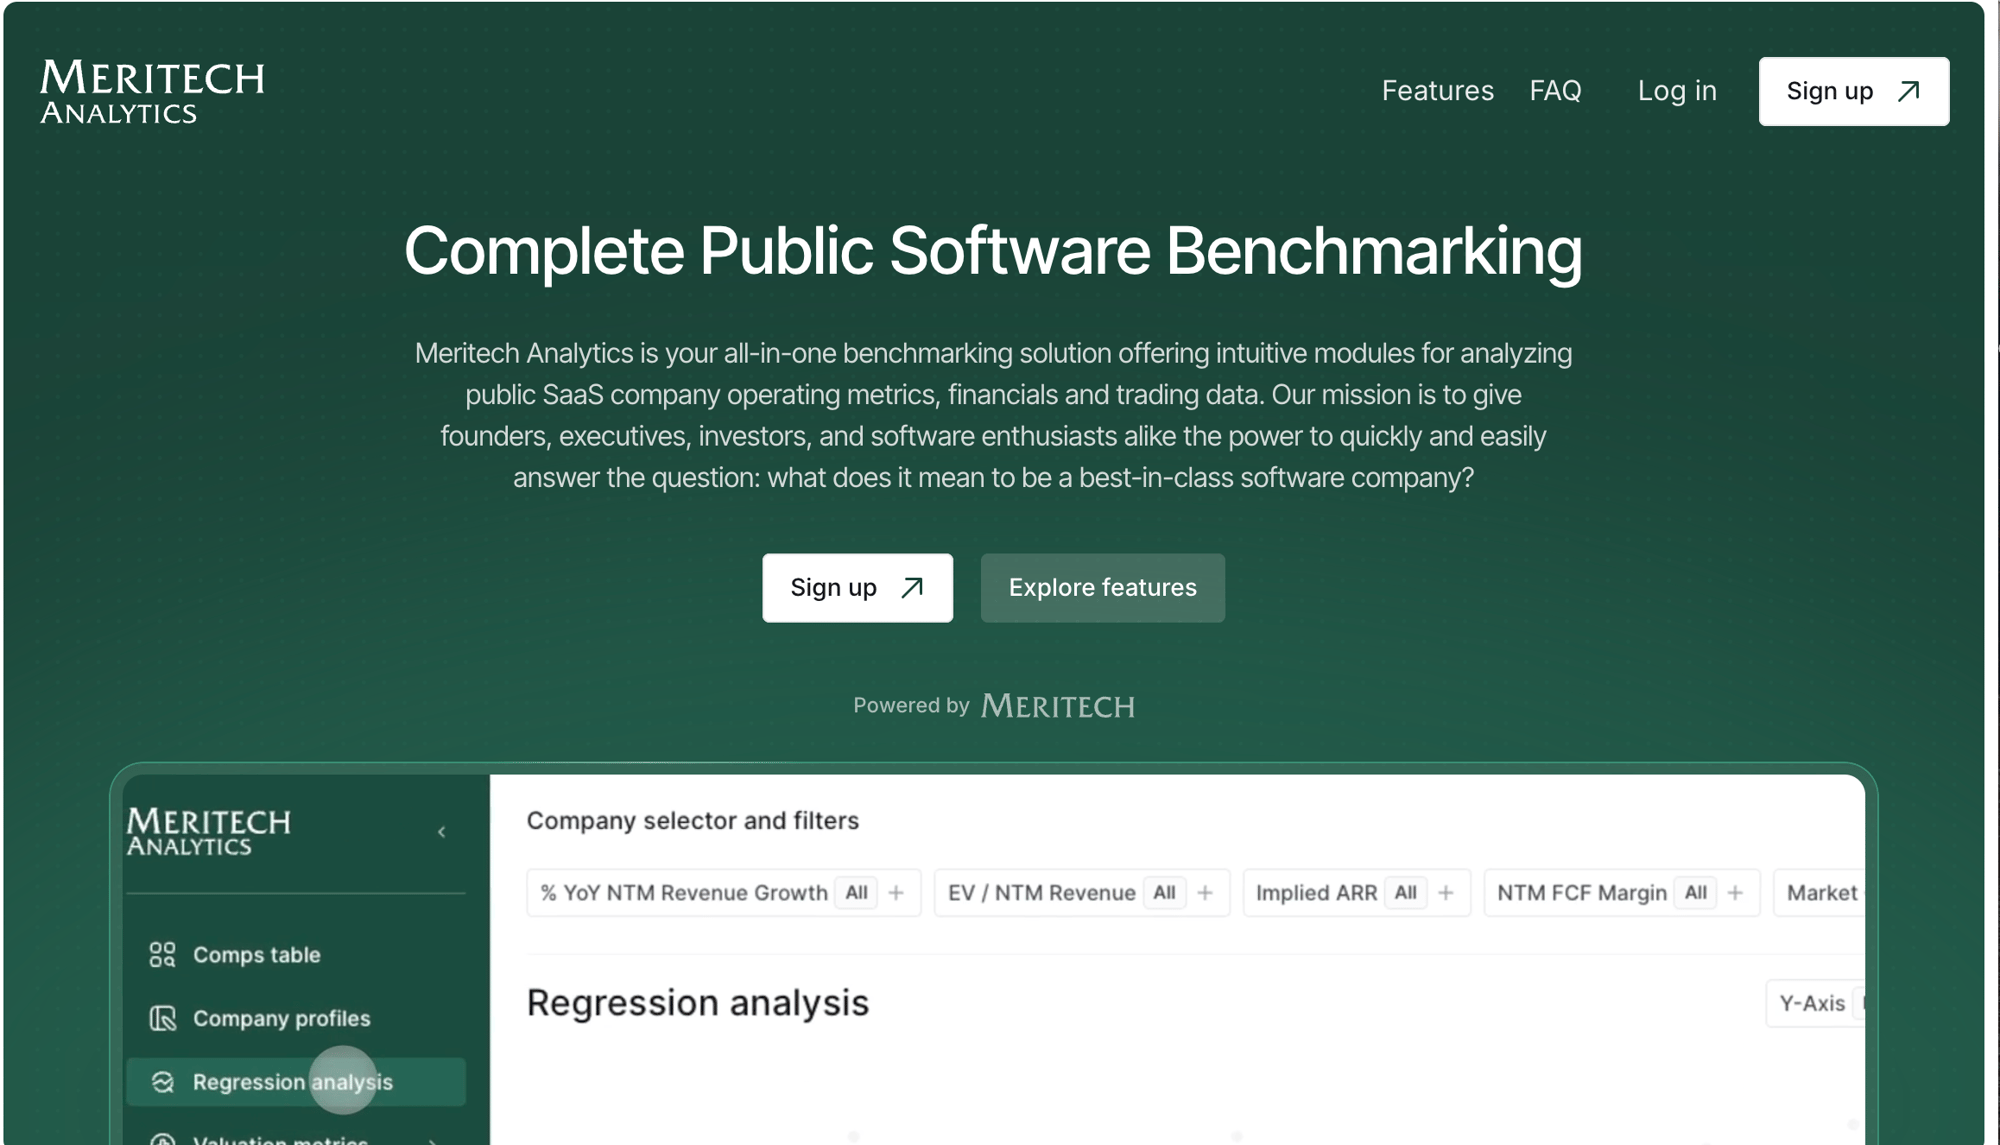Go to the FAQ navigation link
The image size is (2000, 1145).
(1555, 91)
